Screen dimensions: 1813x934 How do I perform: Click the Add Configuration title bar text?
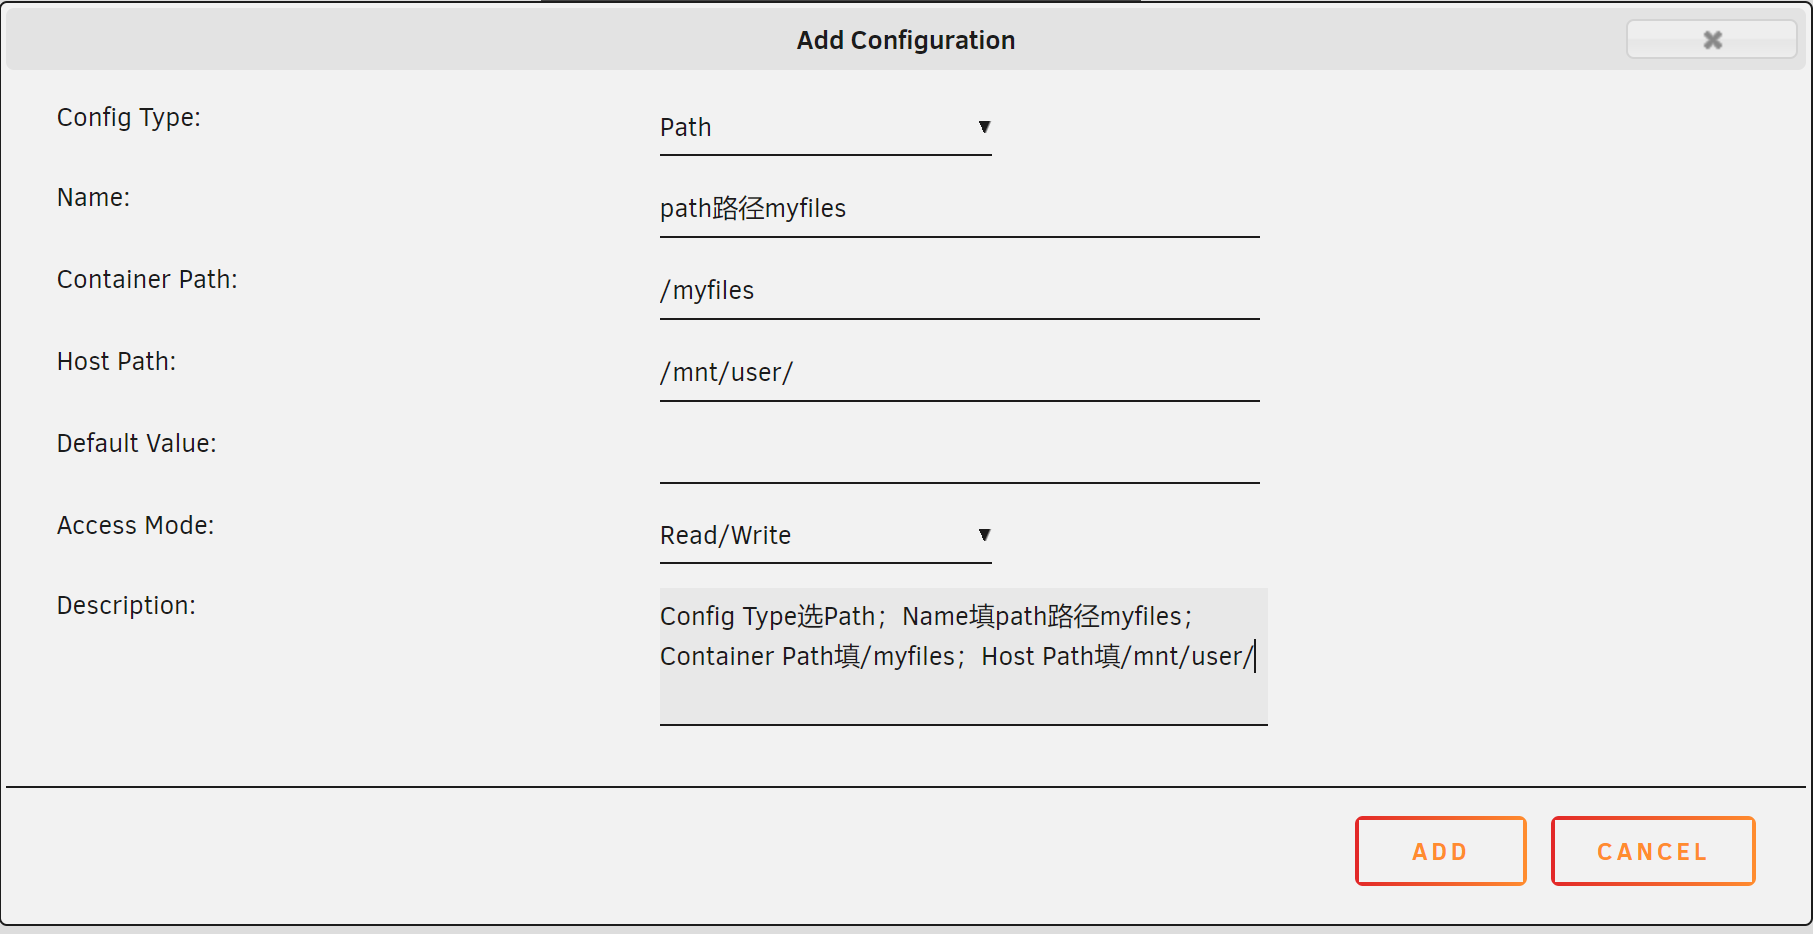906,40
